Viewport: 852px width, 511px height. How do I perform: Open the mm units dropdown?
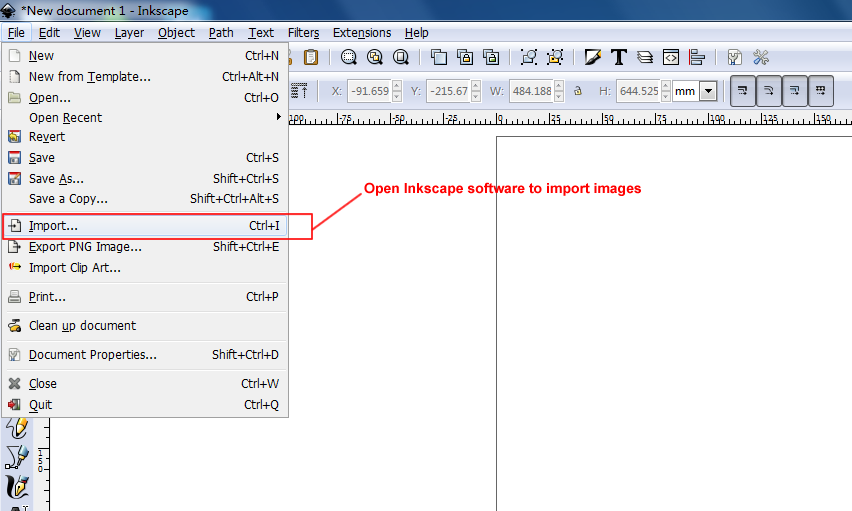pyautogui.click(x=708, y=91)
